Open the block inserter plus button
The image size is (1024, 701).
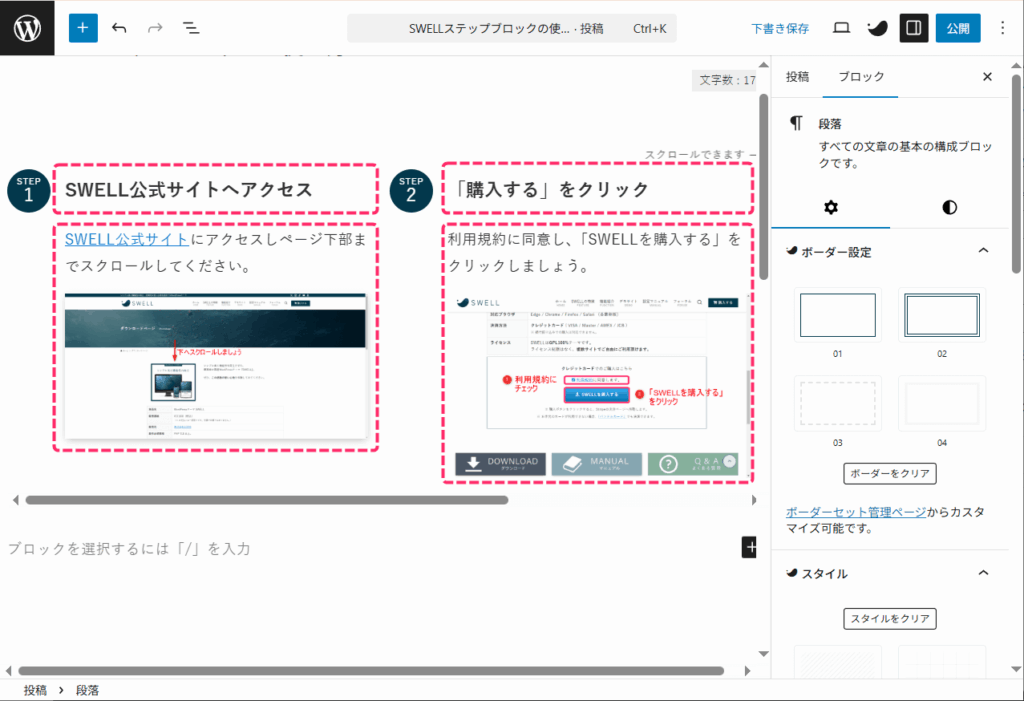pos(84,28)
